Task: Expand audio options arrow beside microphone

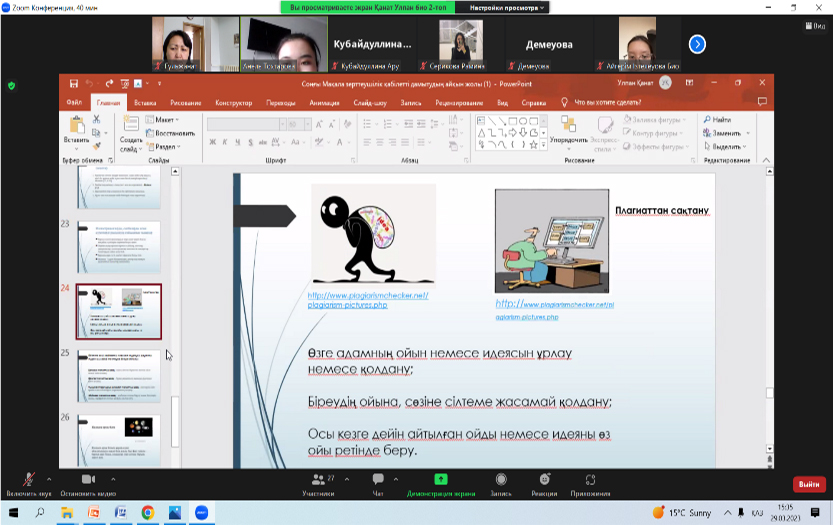Action: [x=50, y=479]
